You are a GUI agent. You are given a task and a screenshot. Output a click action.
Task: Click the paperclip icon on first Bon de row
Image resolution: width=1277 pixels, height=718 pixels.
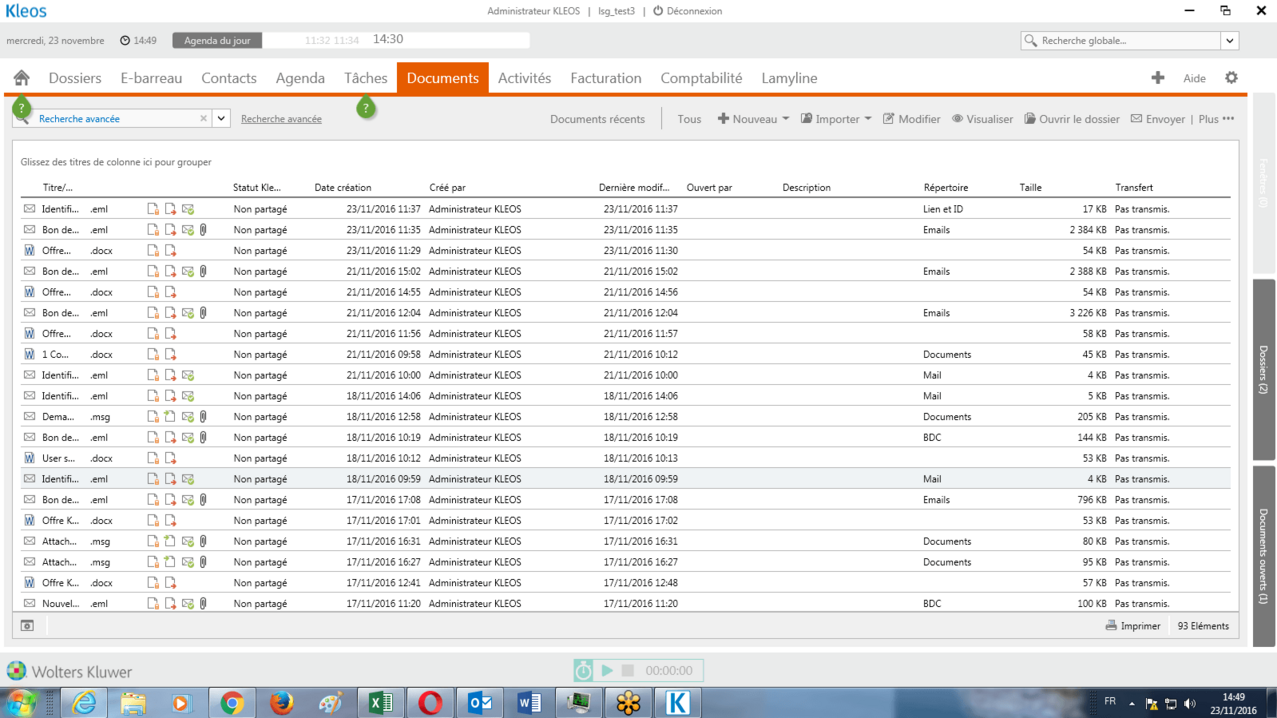pyautogui.click(x=203, y=230)
